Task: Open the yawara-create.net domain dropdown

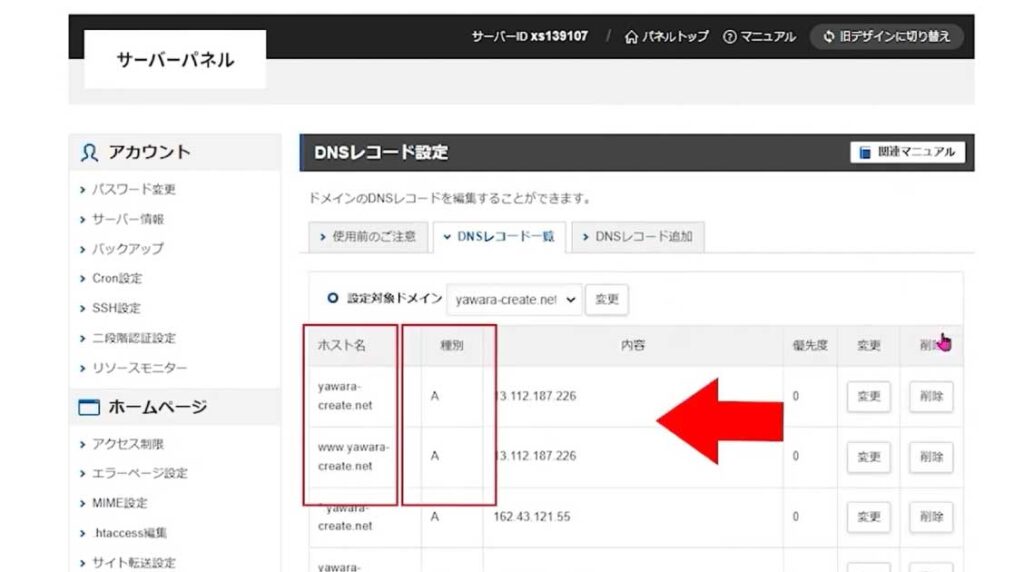Action: pos(514,300)
